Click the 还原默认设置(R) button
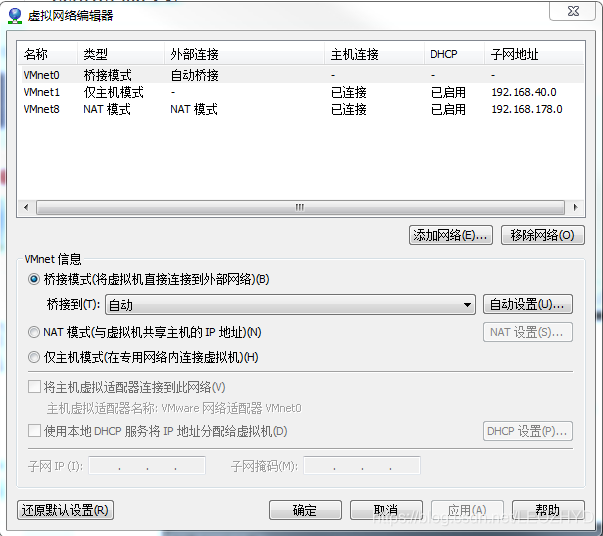The width and height of the screenshot is (603, 536). pyautogui.click(x=65, y=510)
